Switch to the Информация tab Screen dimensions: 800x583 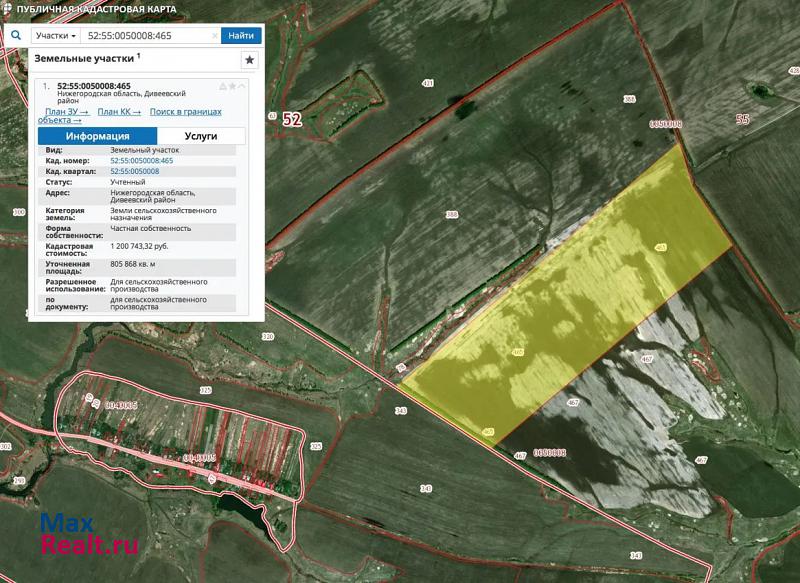click(x=97, y=136)
